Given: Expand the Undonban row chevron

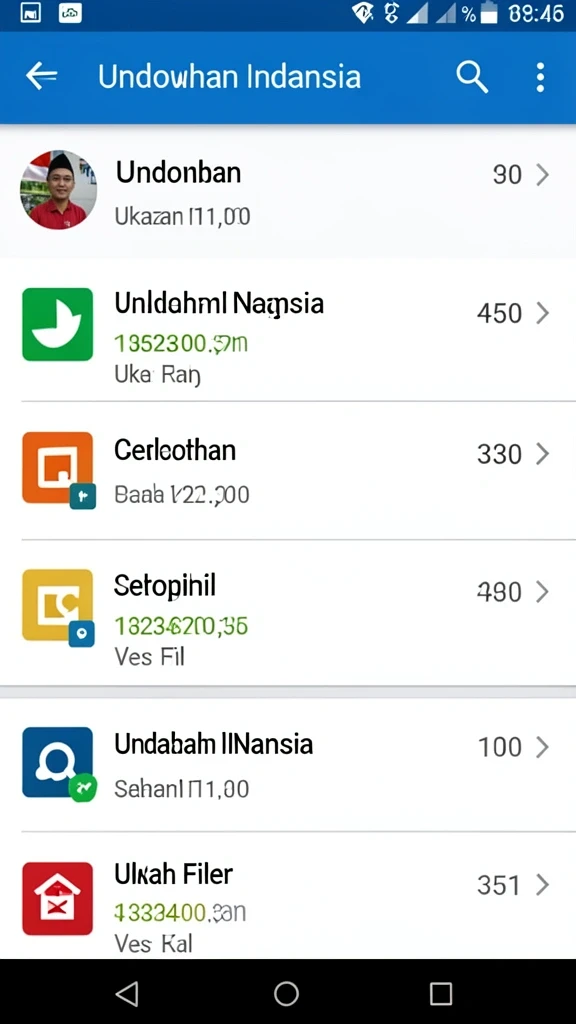Looking at the screenshot, I should tap(543, 174).
